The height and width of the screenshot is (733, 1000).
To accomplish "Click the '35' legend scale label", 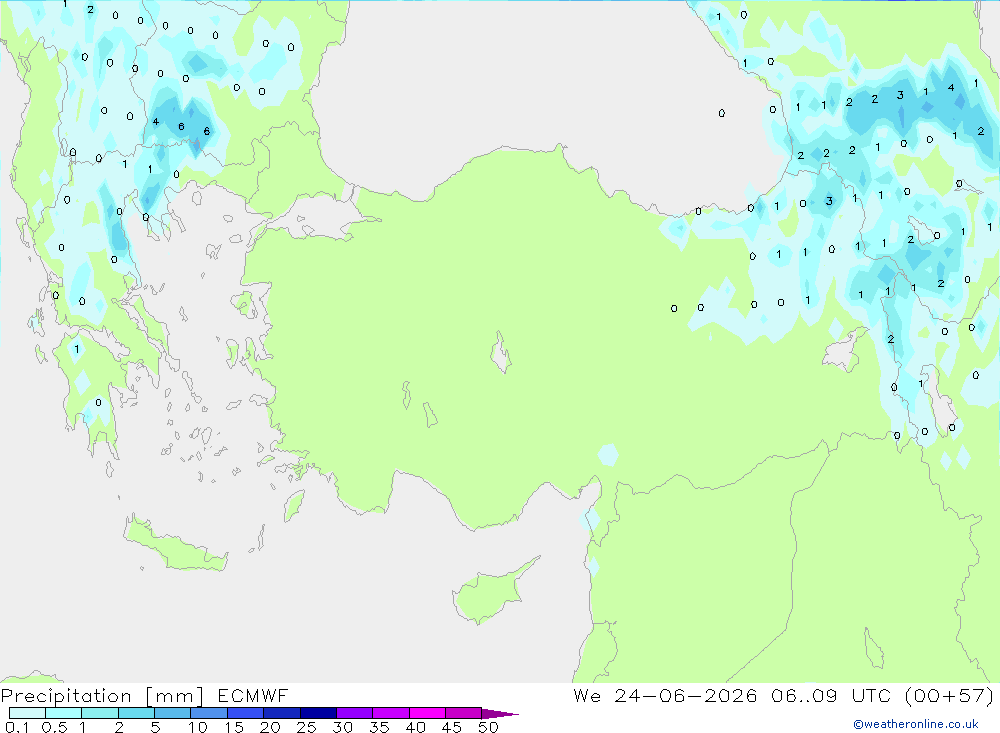I will [379, 727].
